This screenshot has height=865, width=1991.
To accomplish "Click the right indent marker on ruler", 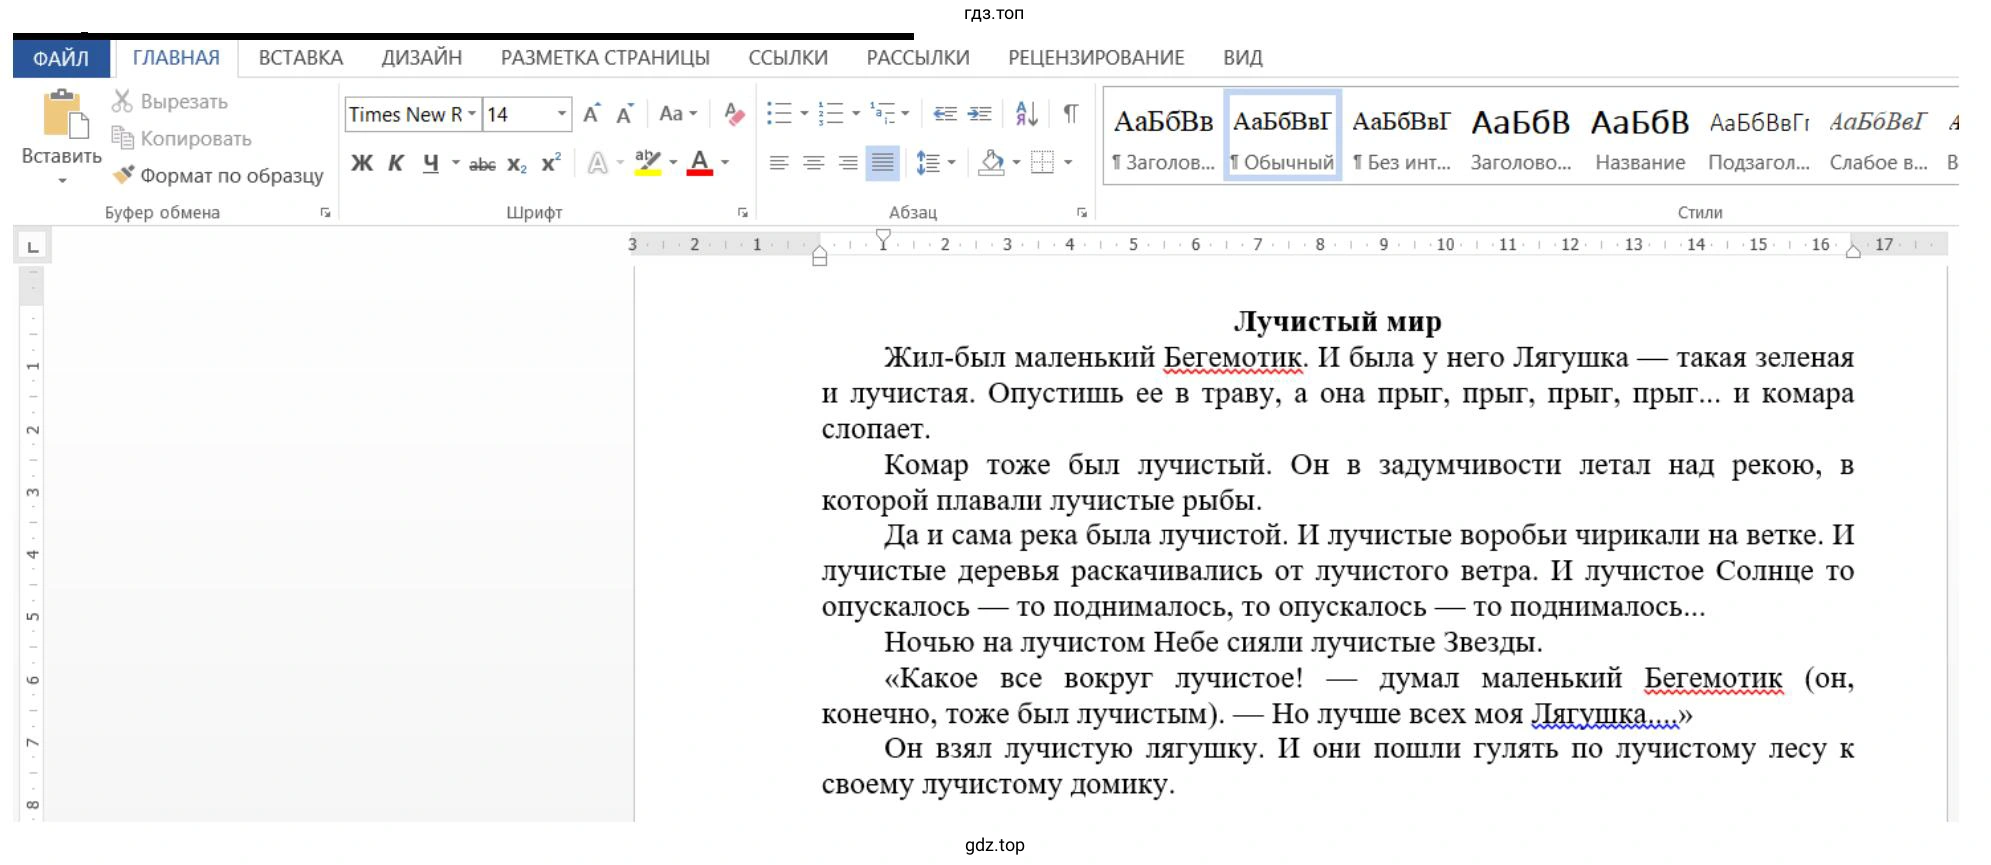I will (x=1853, y=251).
